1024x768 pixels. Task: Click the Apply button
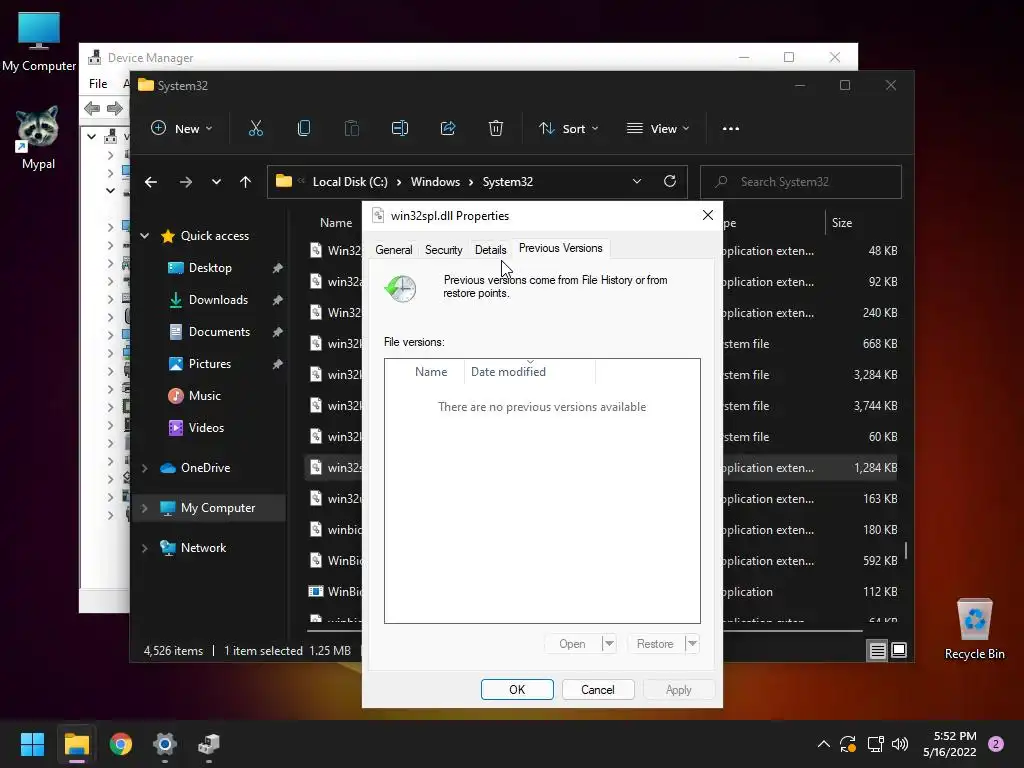679,690
